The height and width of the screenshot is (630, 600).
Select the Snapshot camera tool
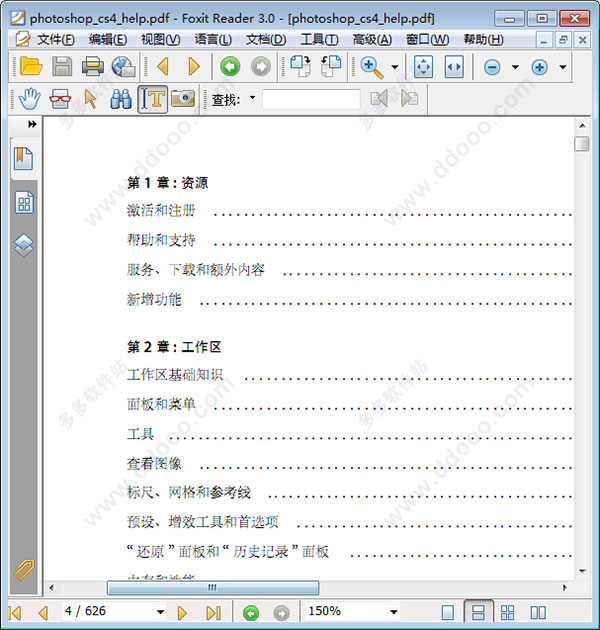click(x=183, y=98)
